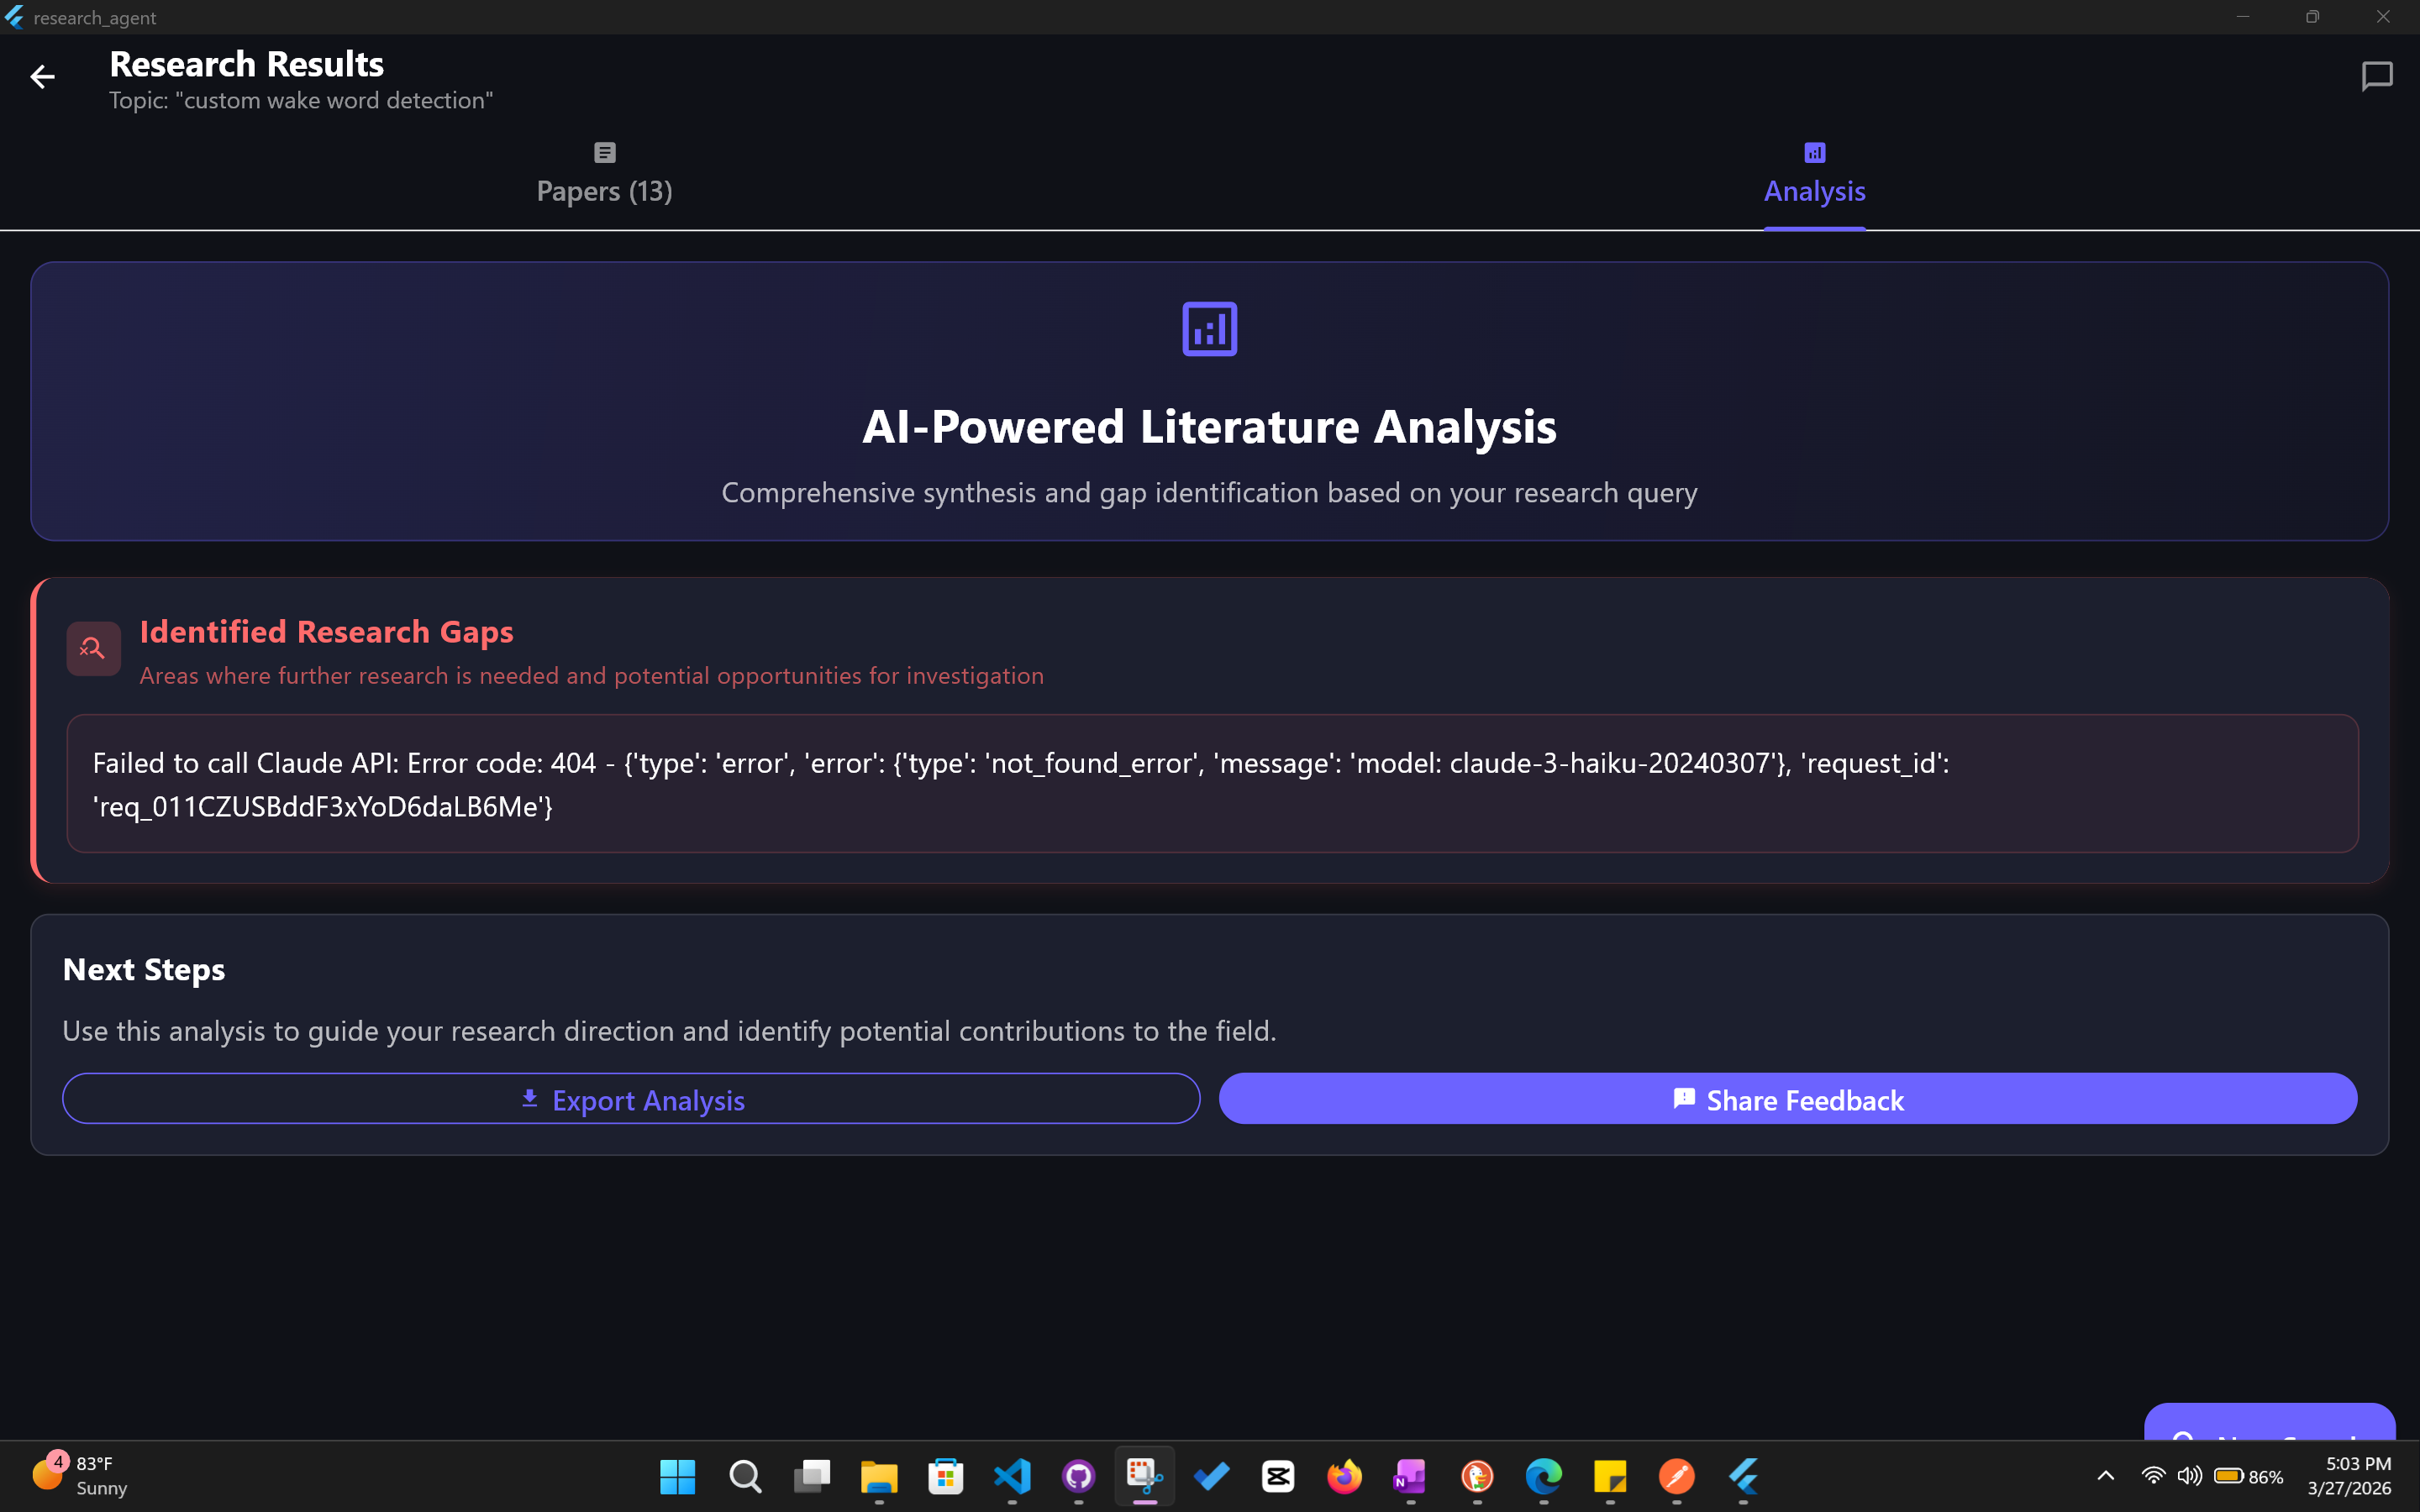Open File Explorer in taskbar
Image resolution: width=2420 pixels, height=1512 pixels.
(x=879, y=1476)
